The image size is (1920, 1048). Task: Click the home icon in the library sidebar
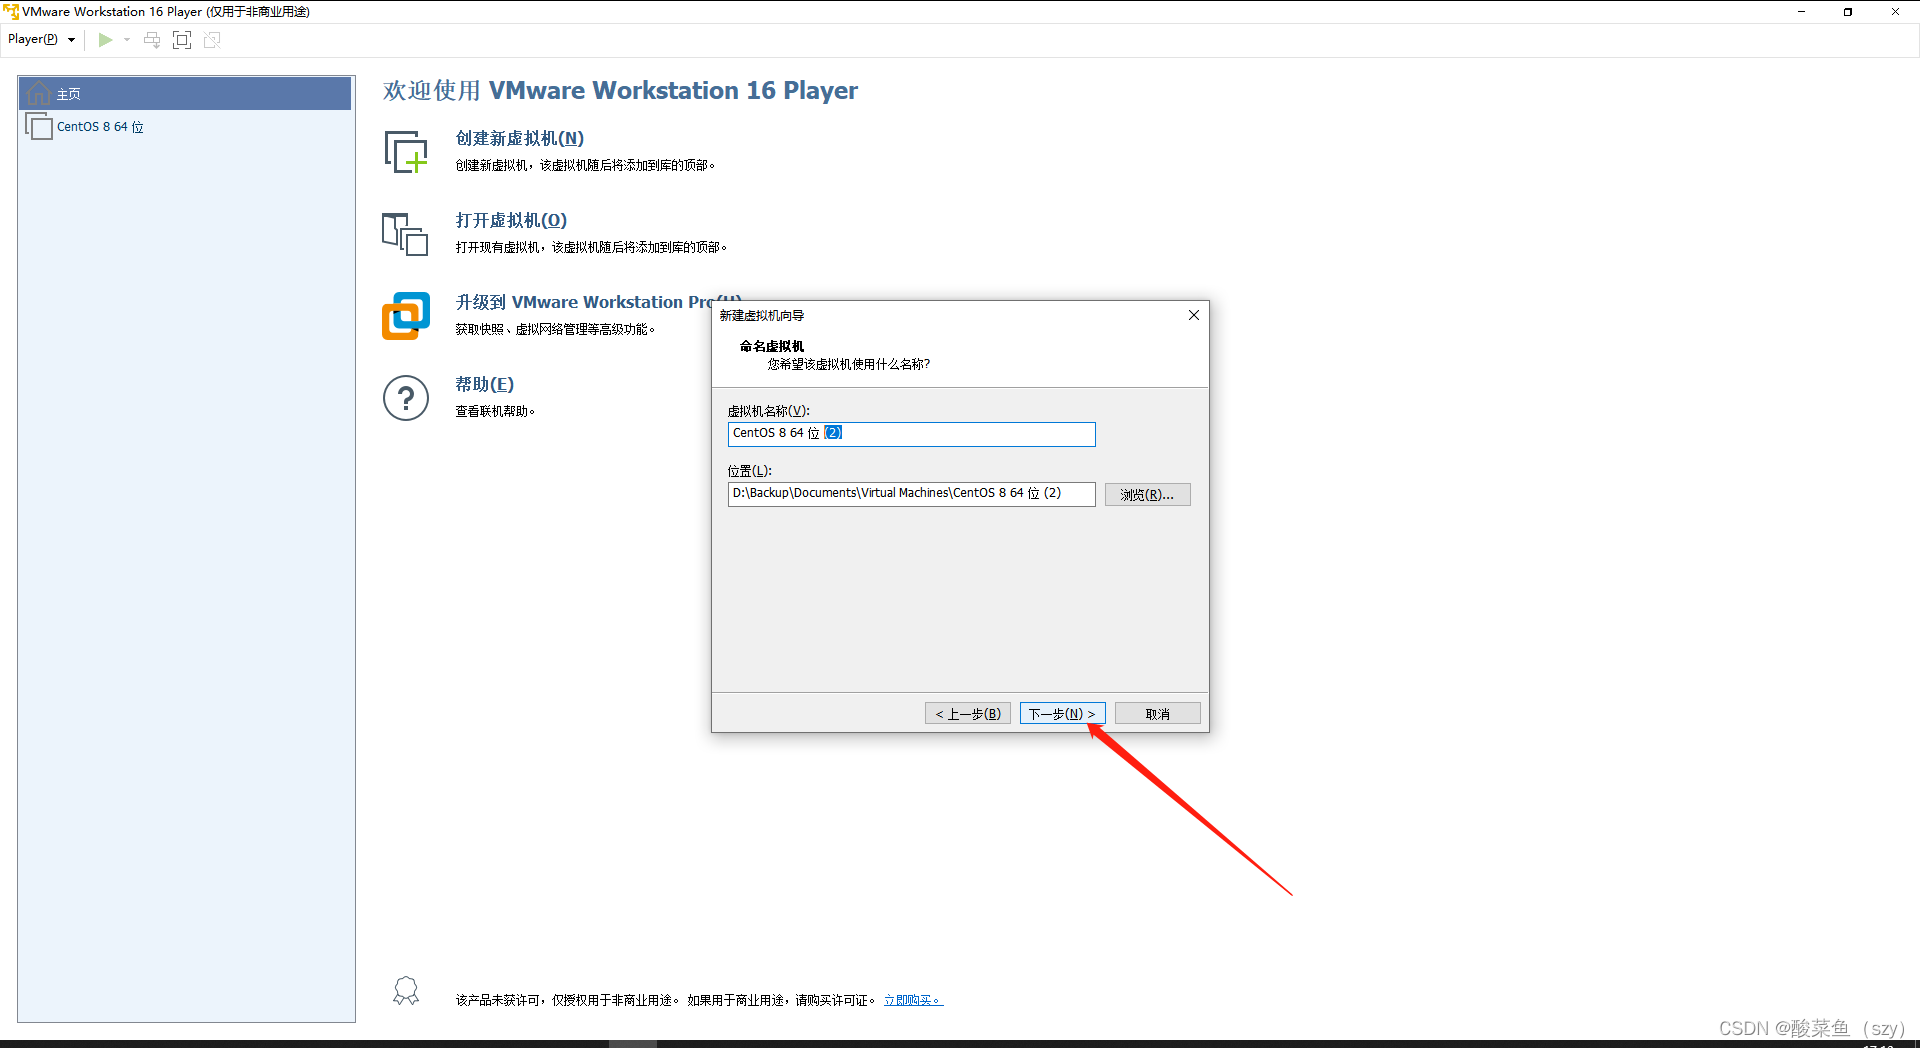tap(39, 94)
